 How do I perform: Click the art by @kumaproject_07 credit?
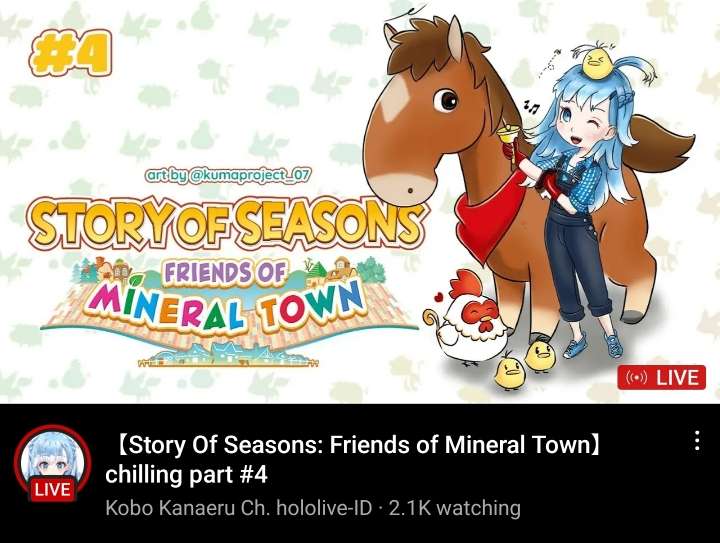(228, 175)
